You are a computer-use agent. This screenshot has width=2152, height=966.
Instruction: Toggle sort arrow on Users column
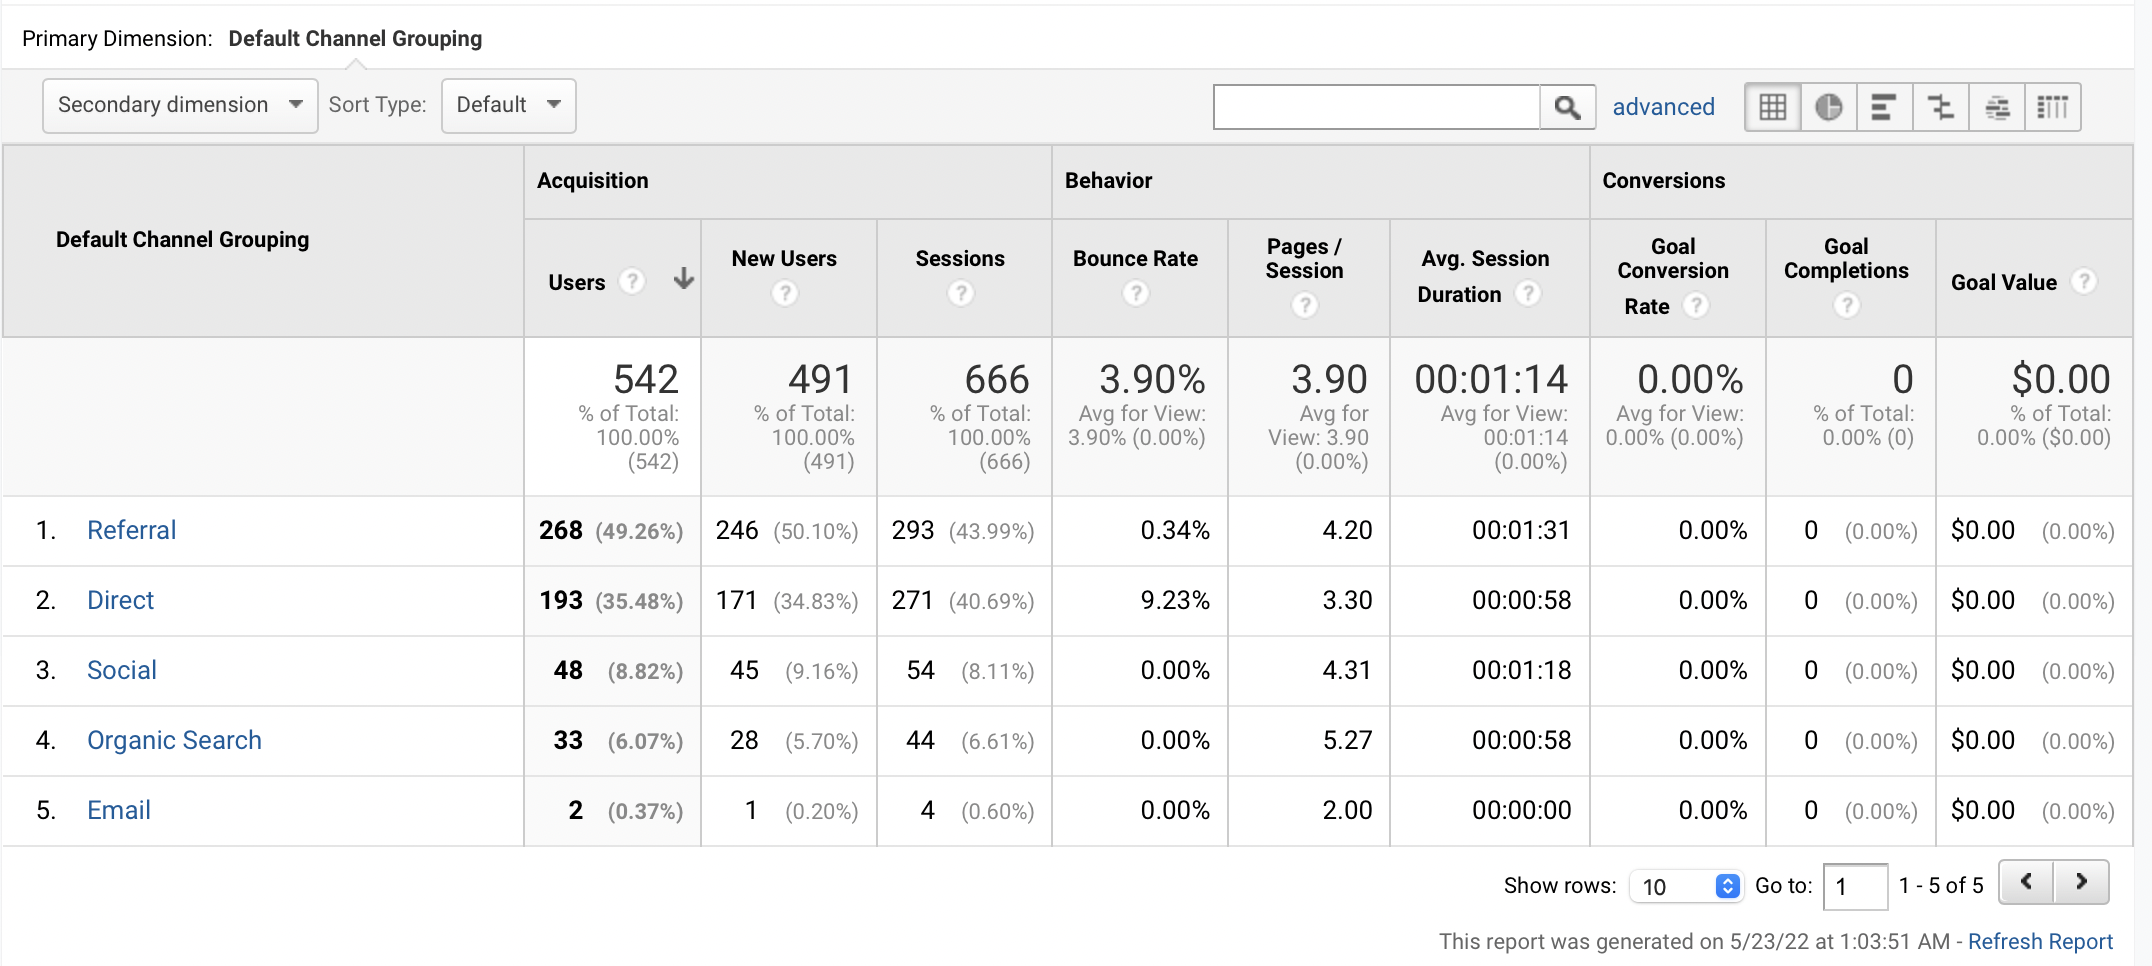pyautogui.click(x=683, y=279)
